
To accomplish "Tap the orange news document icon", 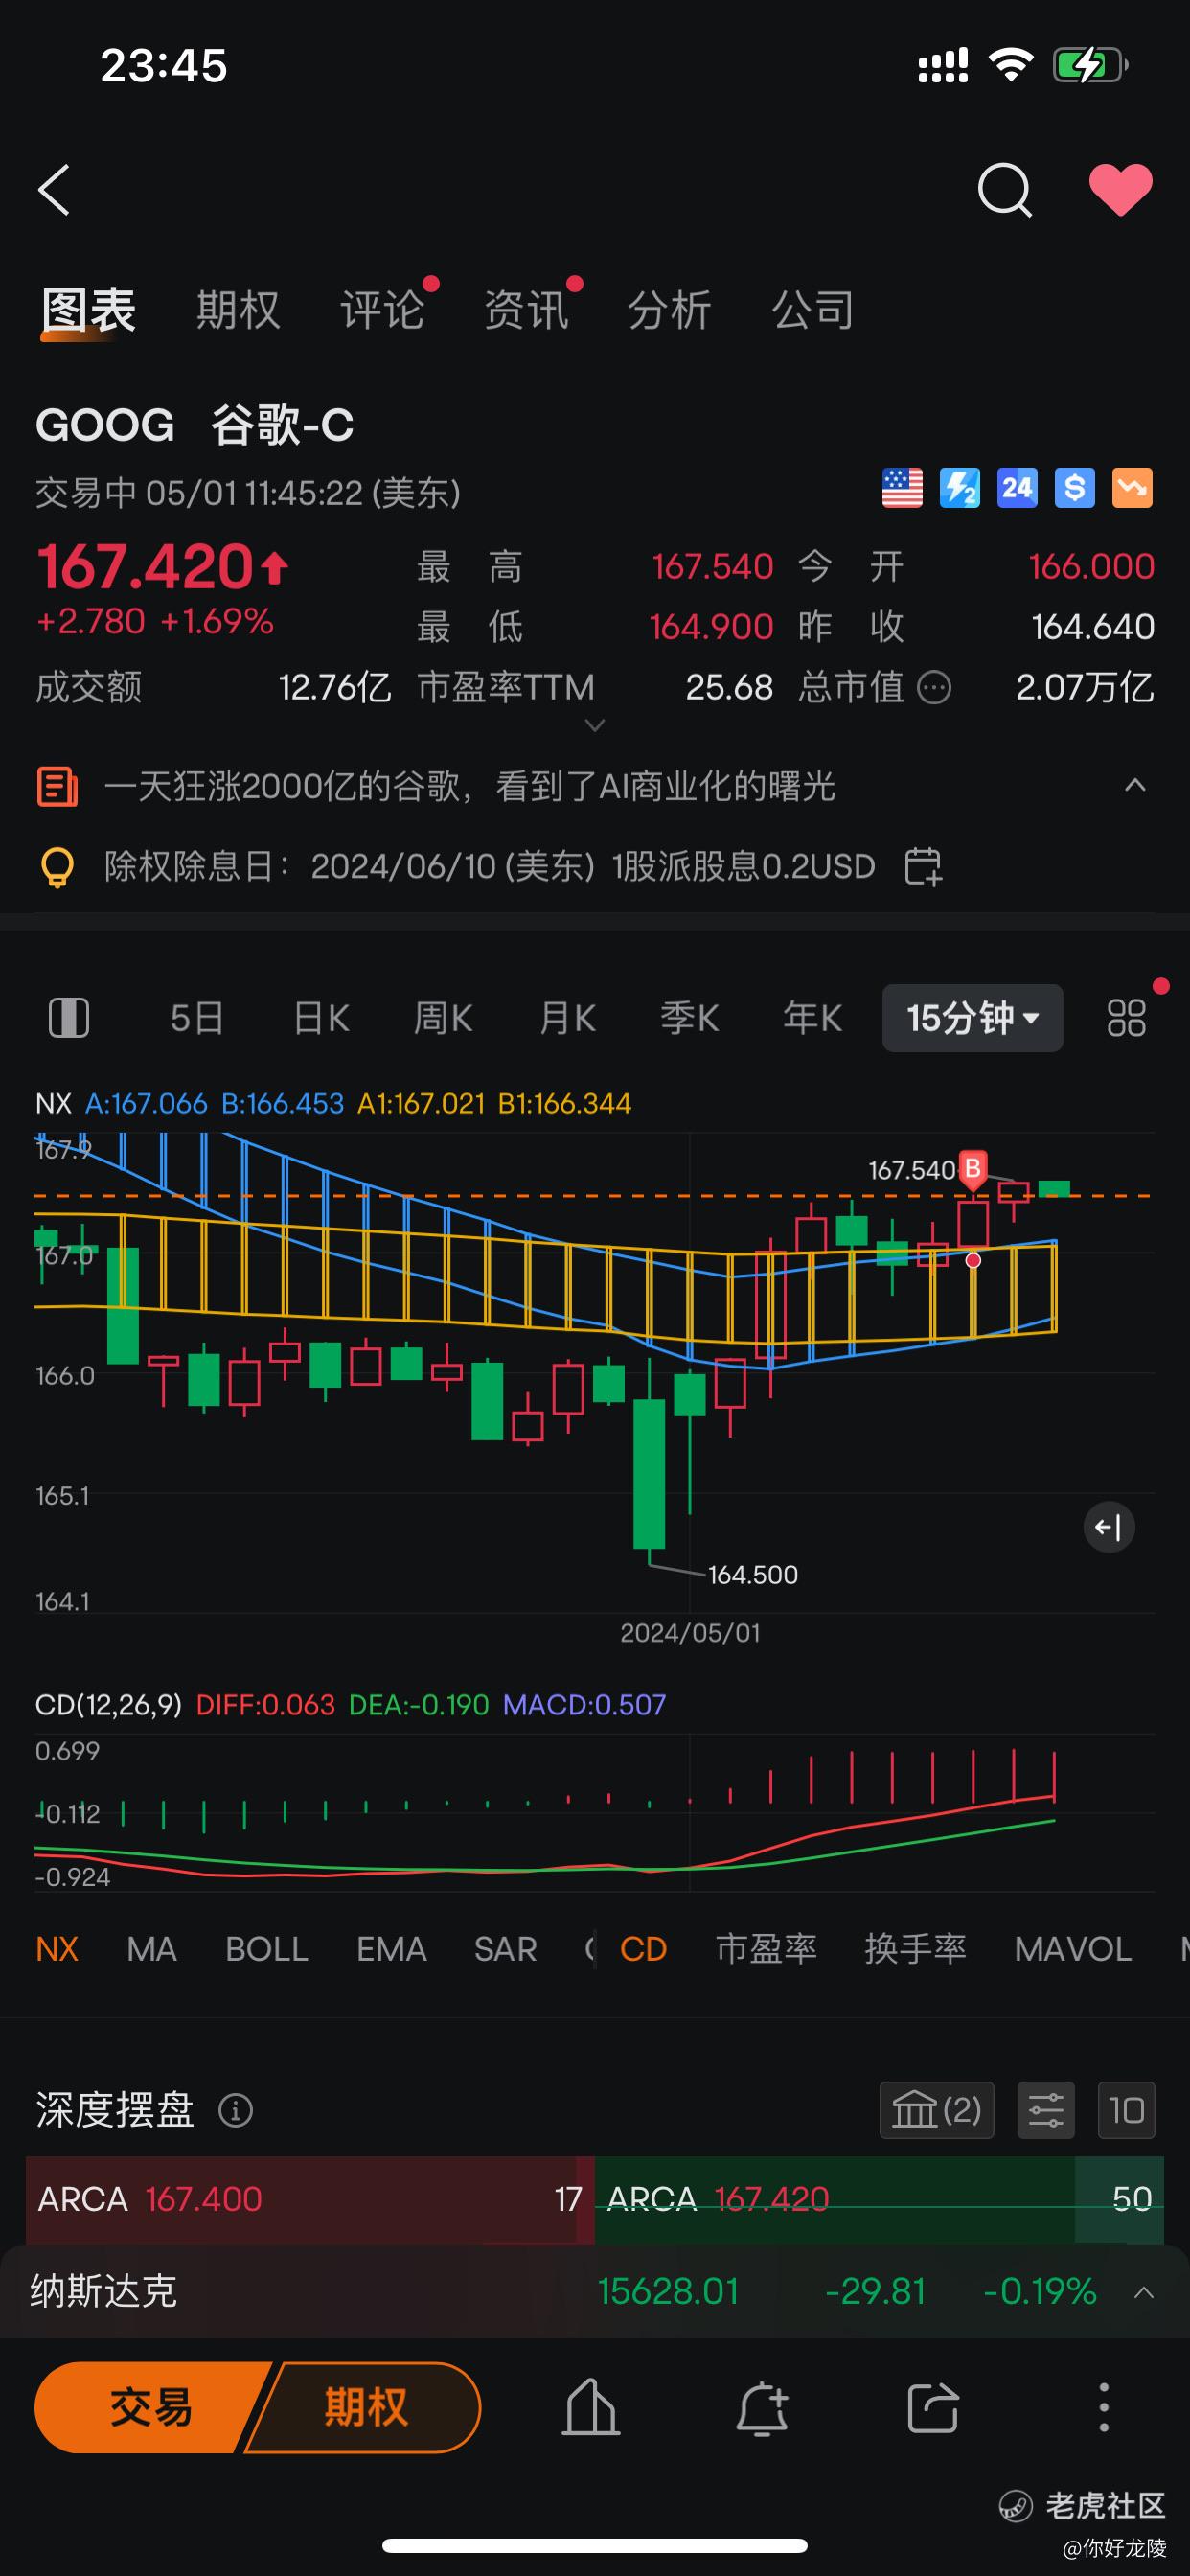I will [57, 786].
